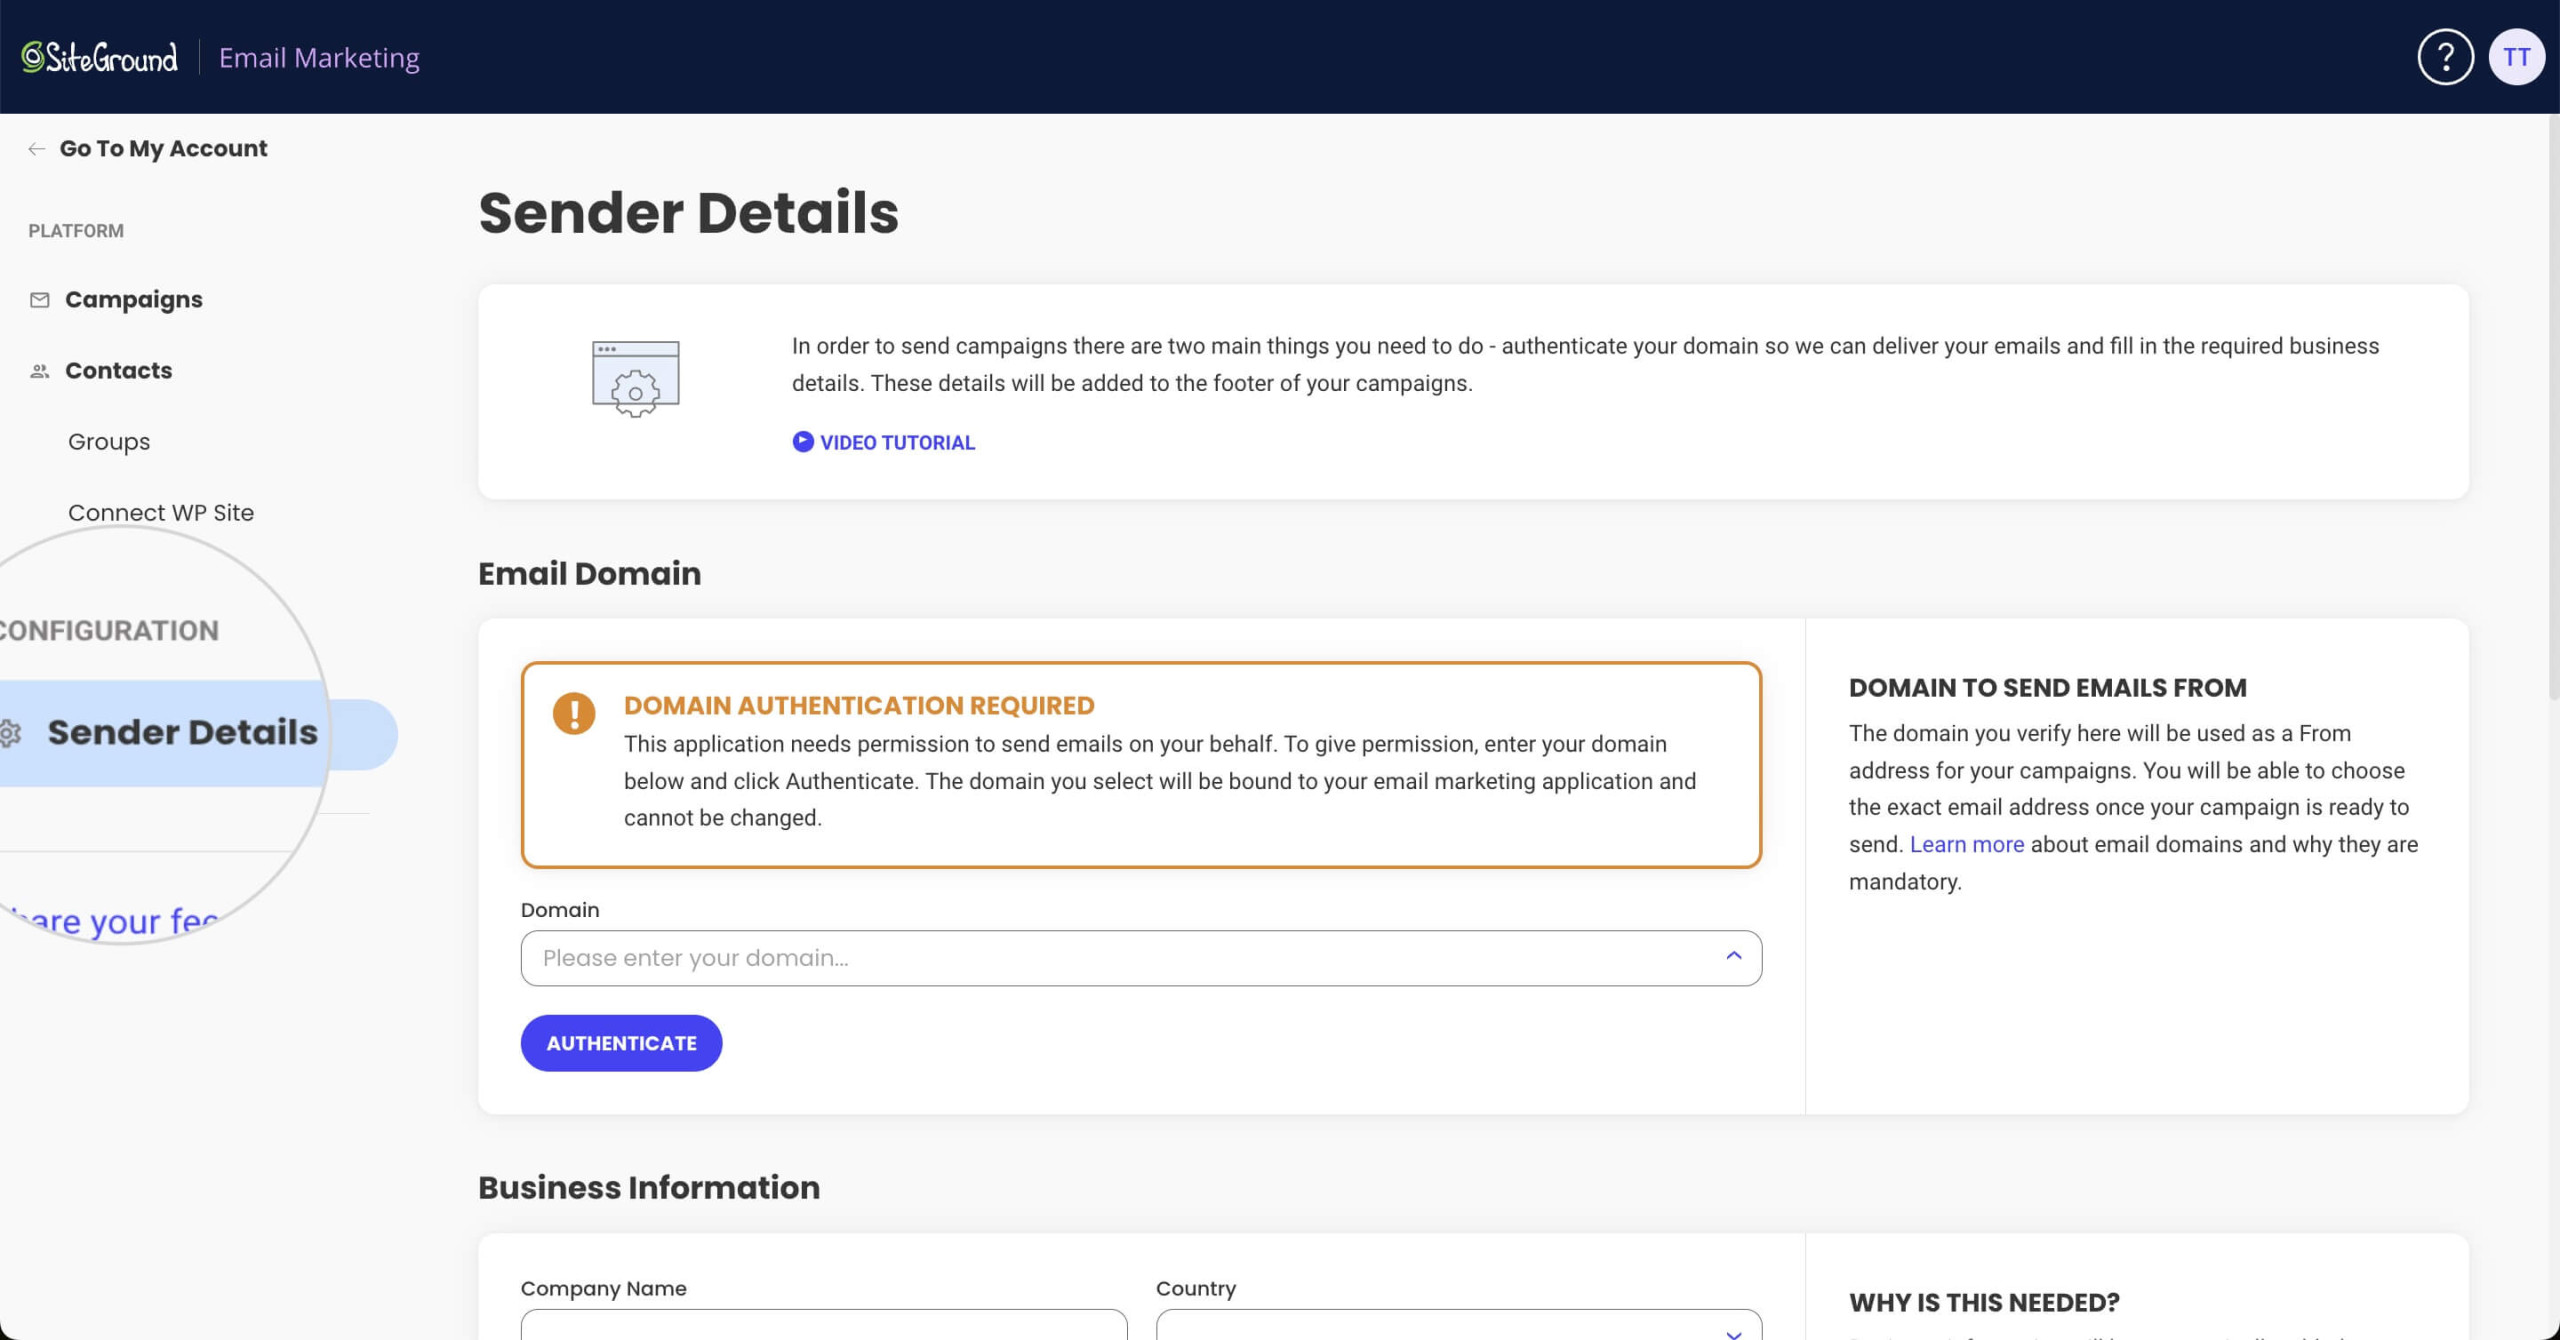Click the Groups sidebar menu item
The width and height of the screenshot is (2560, 1340).
[x=108, y=440]
